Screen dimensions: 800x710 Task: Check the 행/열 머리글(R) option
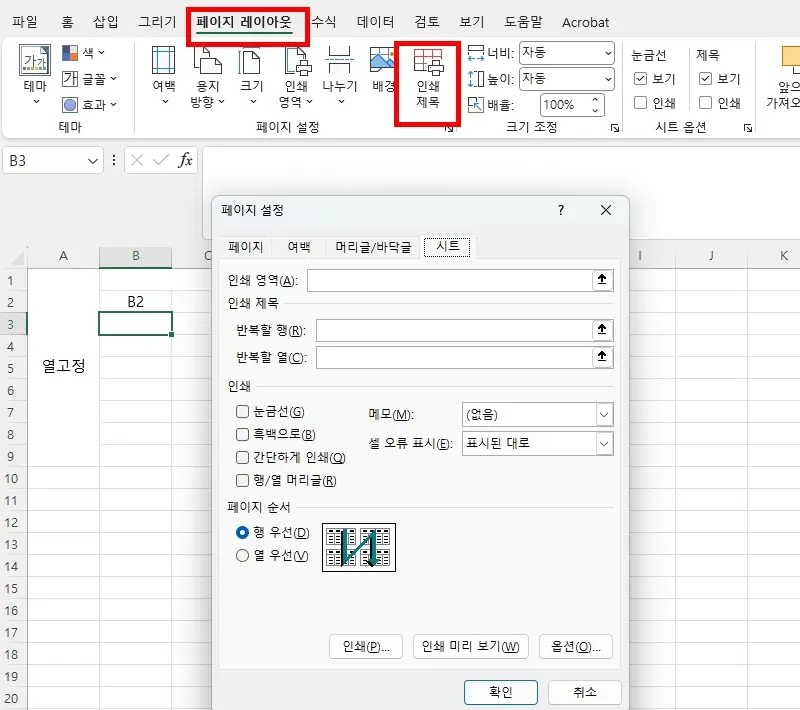click(242, 480)
